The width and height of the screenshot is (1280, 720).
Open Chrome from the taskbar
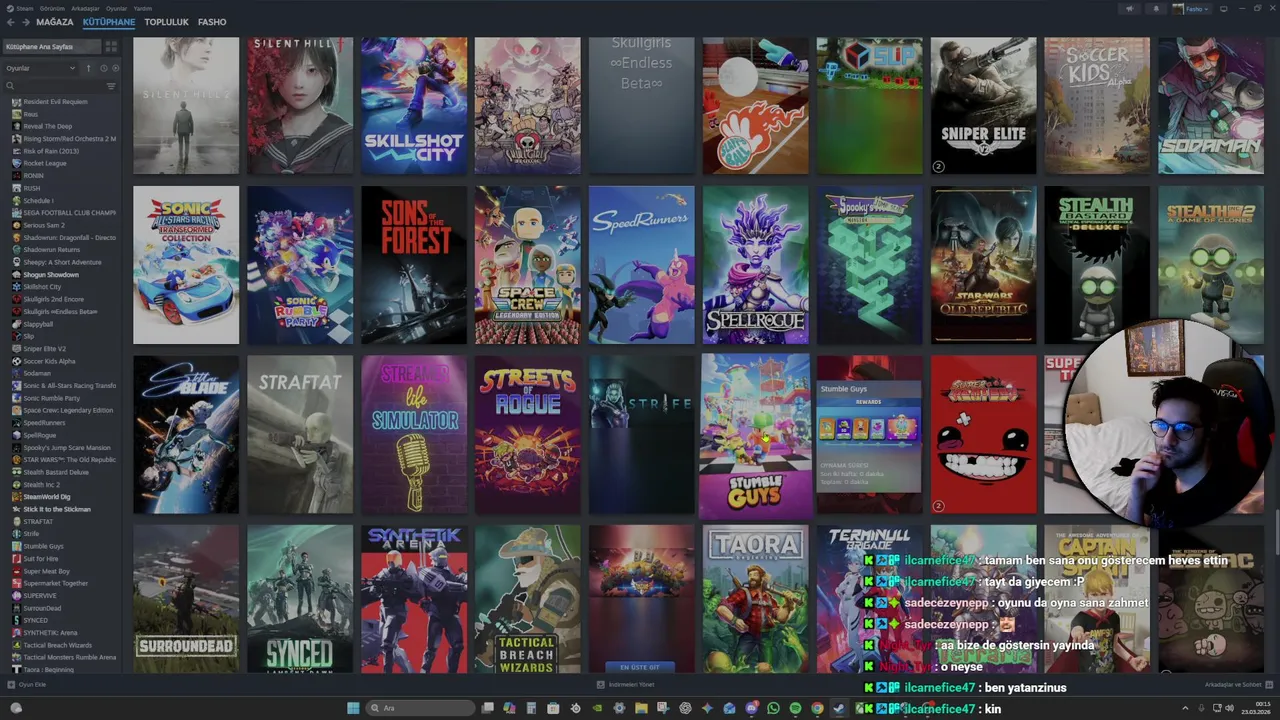pyautogui.click(x=817, y=708)
